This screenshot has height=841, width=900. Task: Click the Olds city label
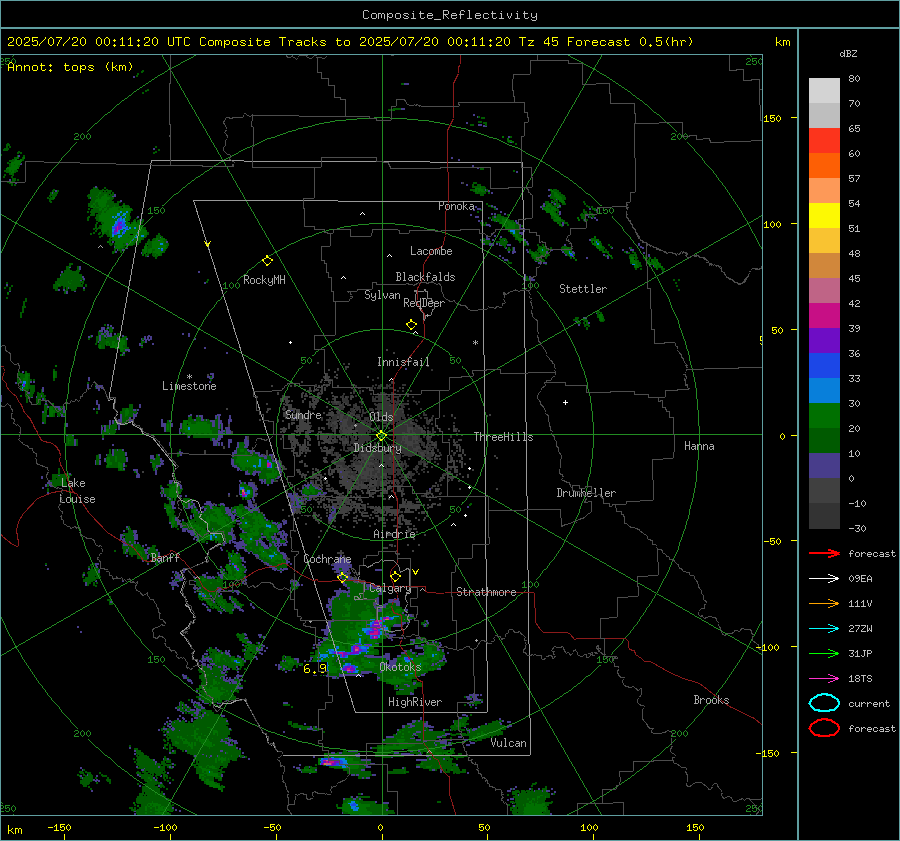(x=381, y=417)
